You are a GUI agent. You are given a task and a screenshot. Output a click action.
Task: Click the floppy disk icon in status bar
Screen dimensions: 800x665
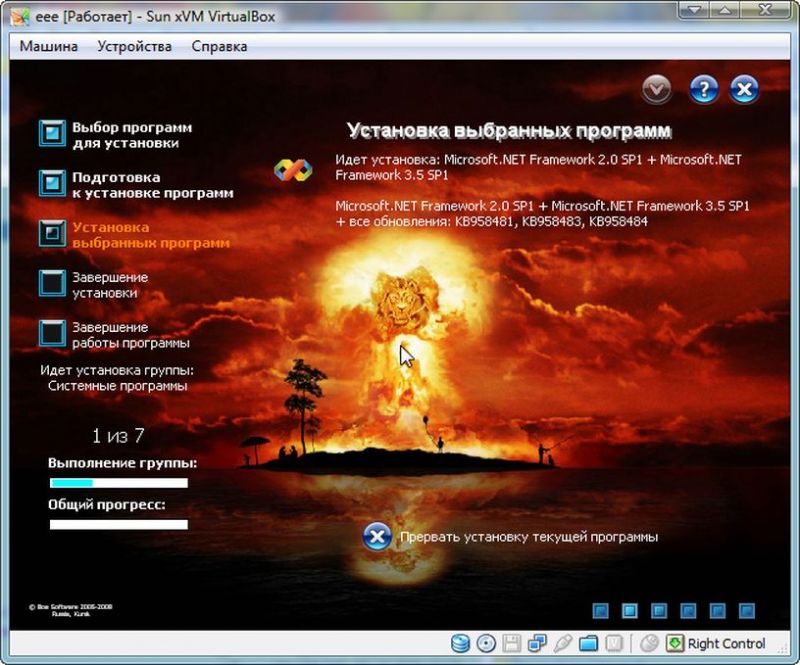[x=512, y=643]
